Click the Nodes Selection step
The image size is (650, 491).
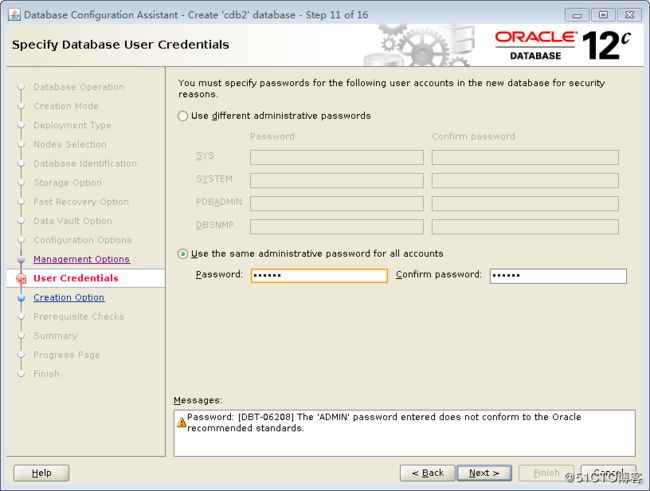coord(70,144)
